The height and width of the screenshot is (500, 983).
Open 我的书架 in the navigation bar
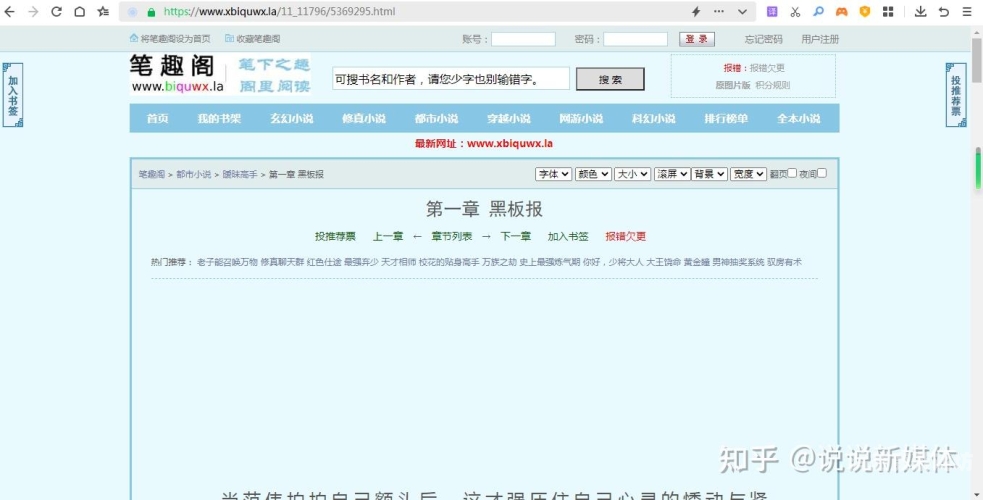pyautogui.click(x=219, y=118)
